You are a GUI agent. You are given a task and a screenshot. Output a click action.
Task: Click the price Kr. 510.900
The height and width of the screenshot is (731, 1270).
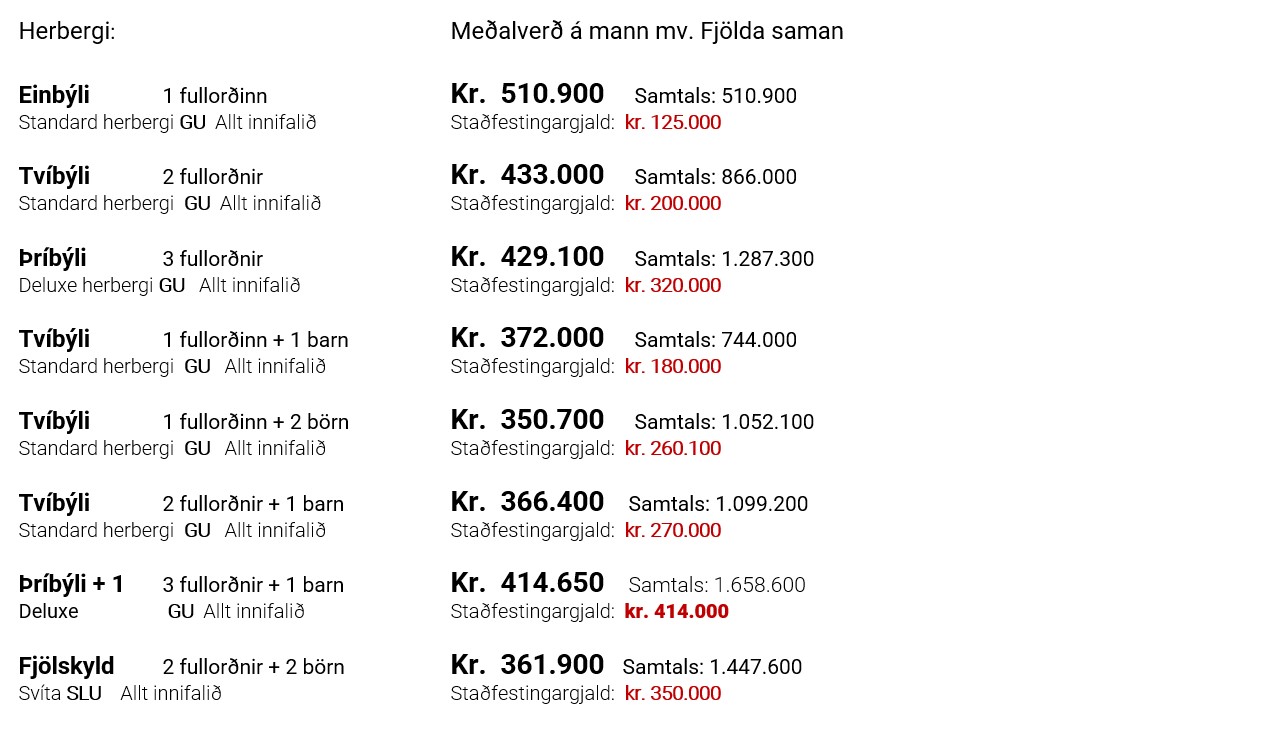point(527,95)
